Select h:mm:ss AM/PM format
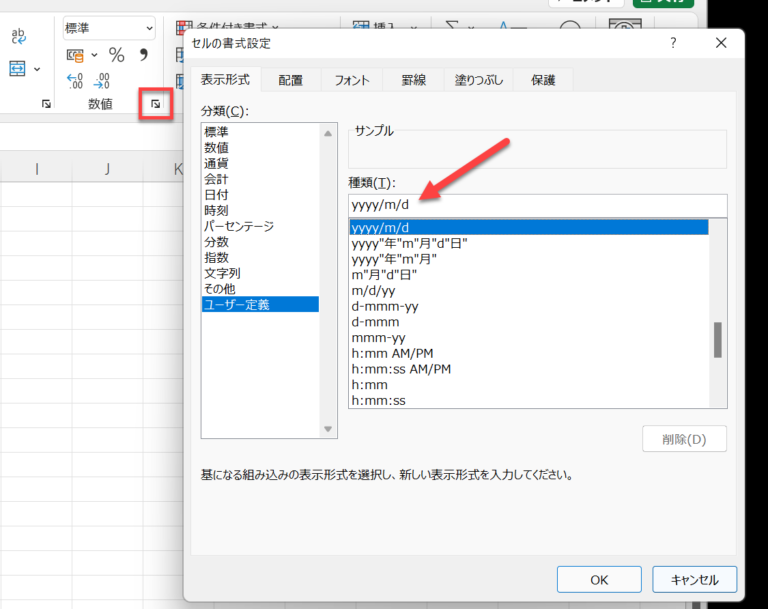The width and height of the screenshot is (768, 609). tap(529, 369)
